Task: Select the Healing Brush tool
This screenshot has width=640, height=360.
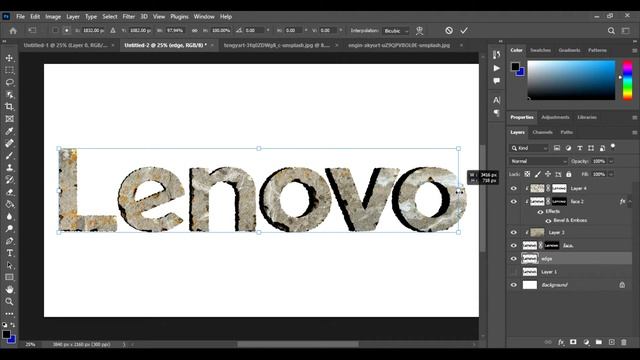Action: pyautogui.click(x=9, y=143)
